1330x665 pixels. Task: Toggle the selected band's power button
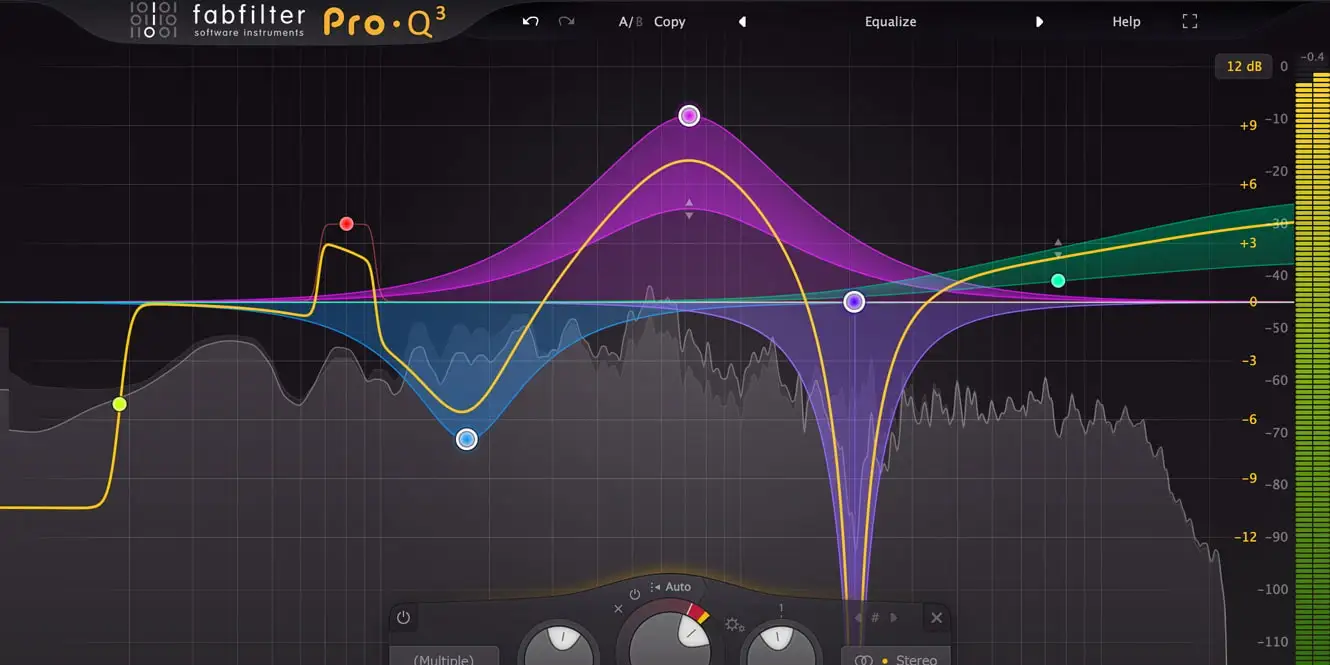coord(403,618)
